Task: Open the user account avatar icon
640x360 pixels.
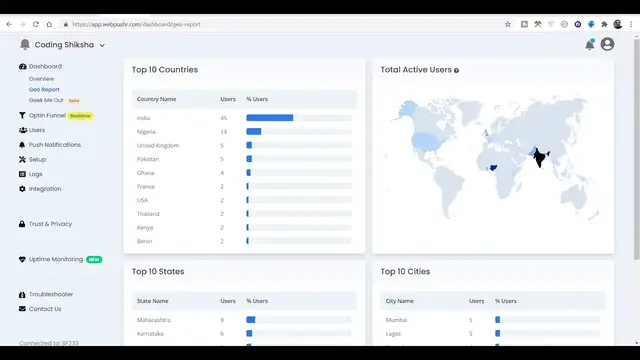Action: point(607,44)
